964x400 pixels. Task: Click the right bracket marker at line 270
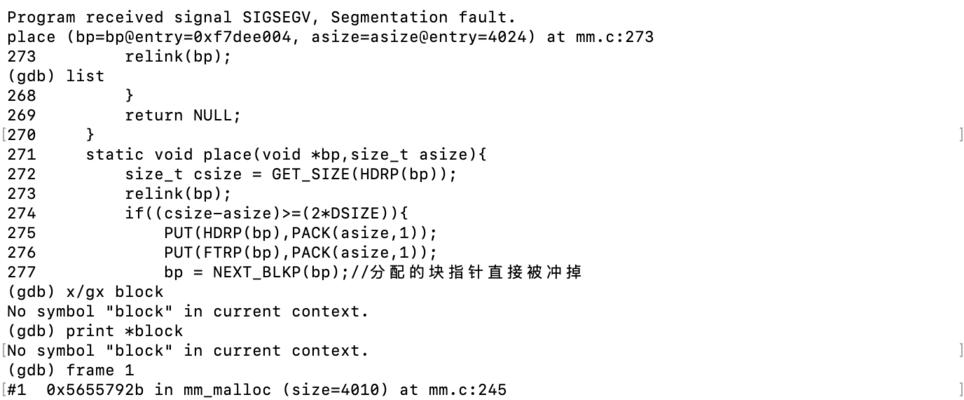click(960, 135)
